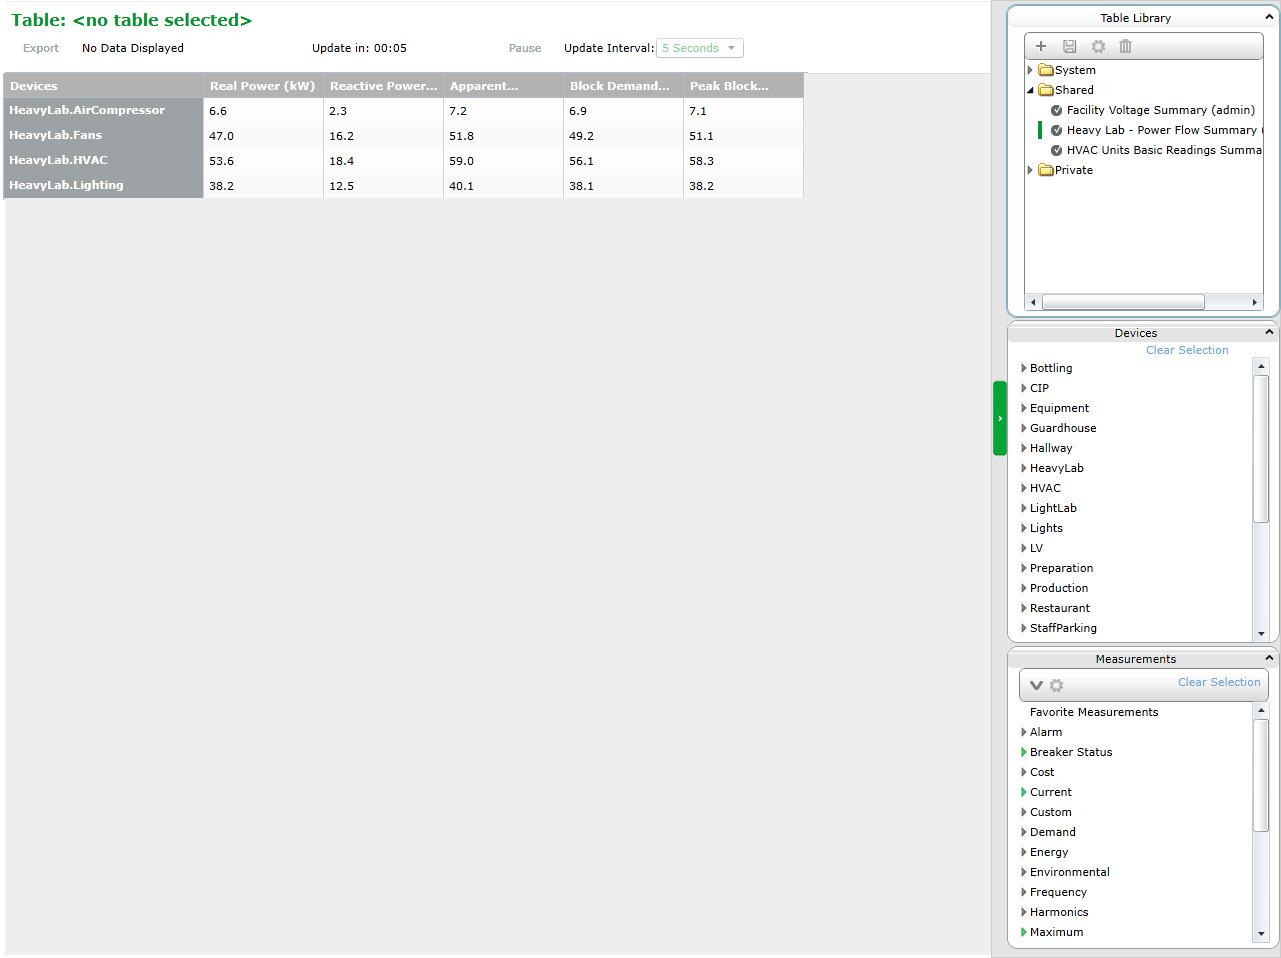The width and height of the screenshot is (1281, 958).
Task: Expand the Energy measurements category
Action: pos(1023,852)
